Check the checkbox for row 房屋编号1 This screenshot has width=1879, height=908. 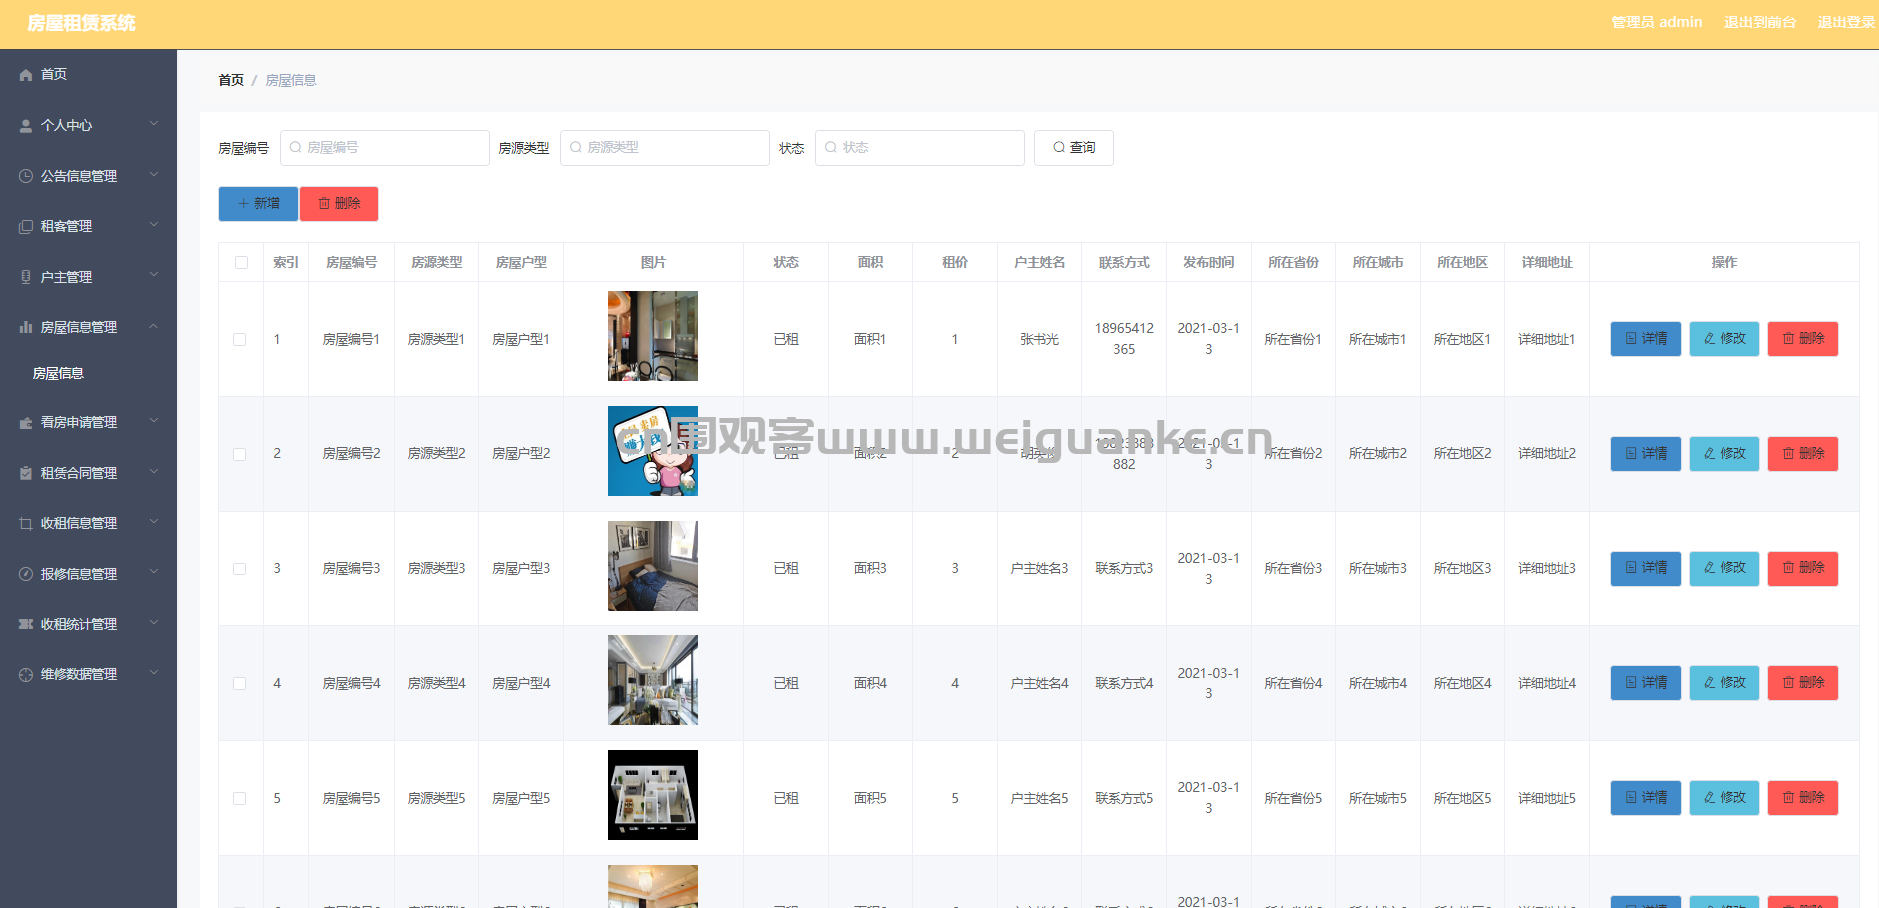click(x=240, y=339)
